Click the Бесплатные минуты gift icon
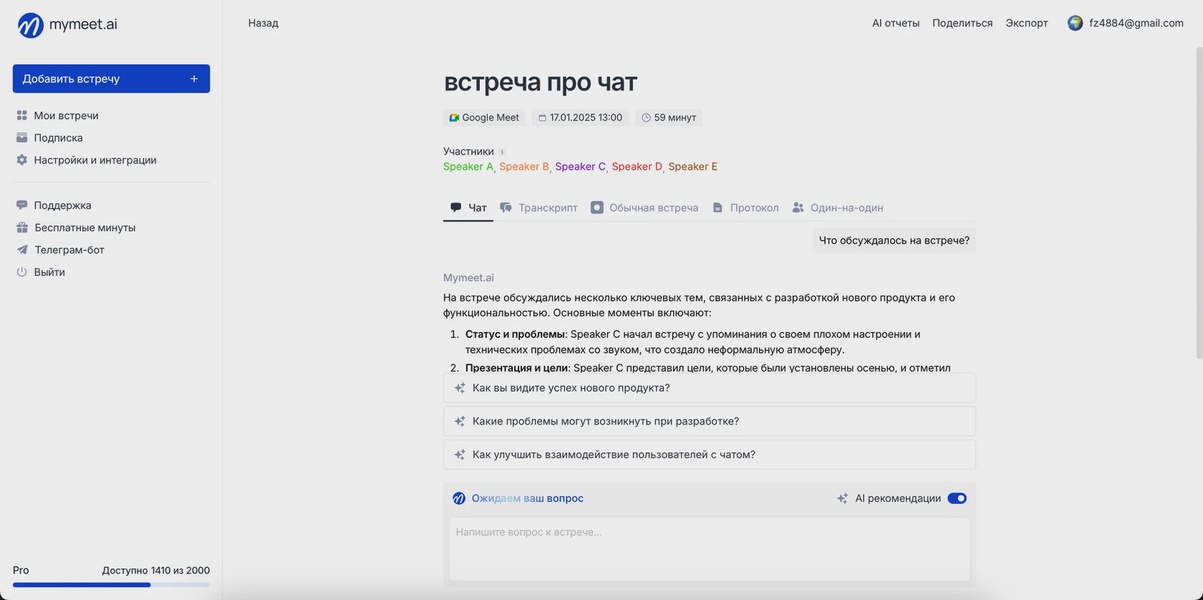1203x600 pixels. [22, 228]
